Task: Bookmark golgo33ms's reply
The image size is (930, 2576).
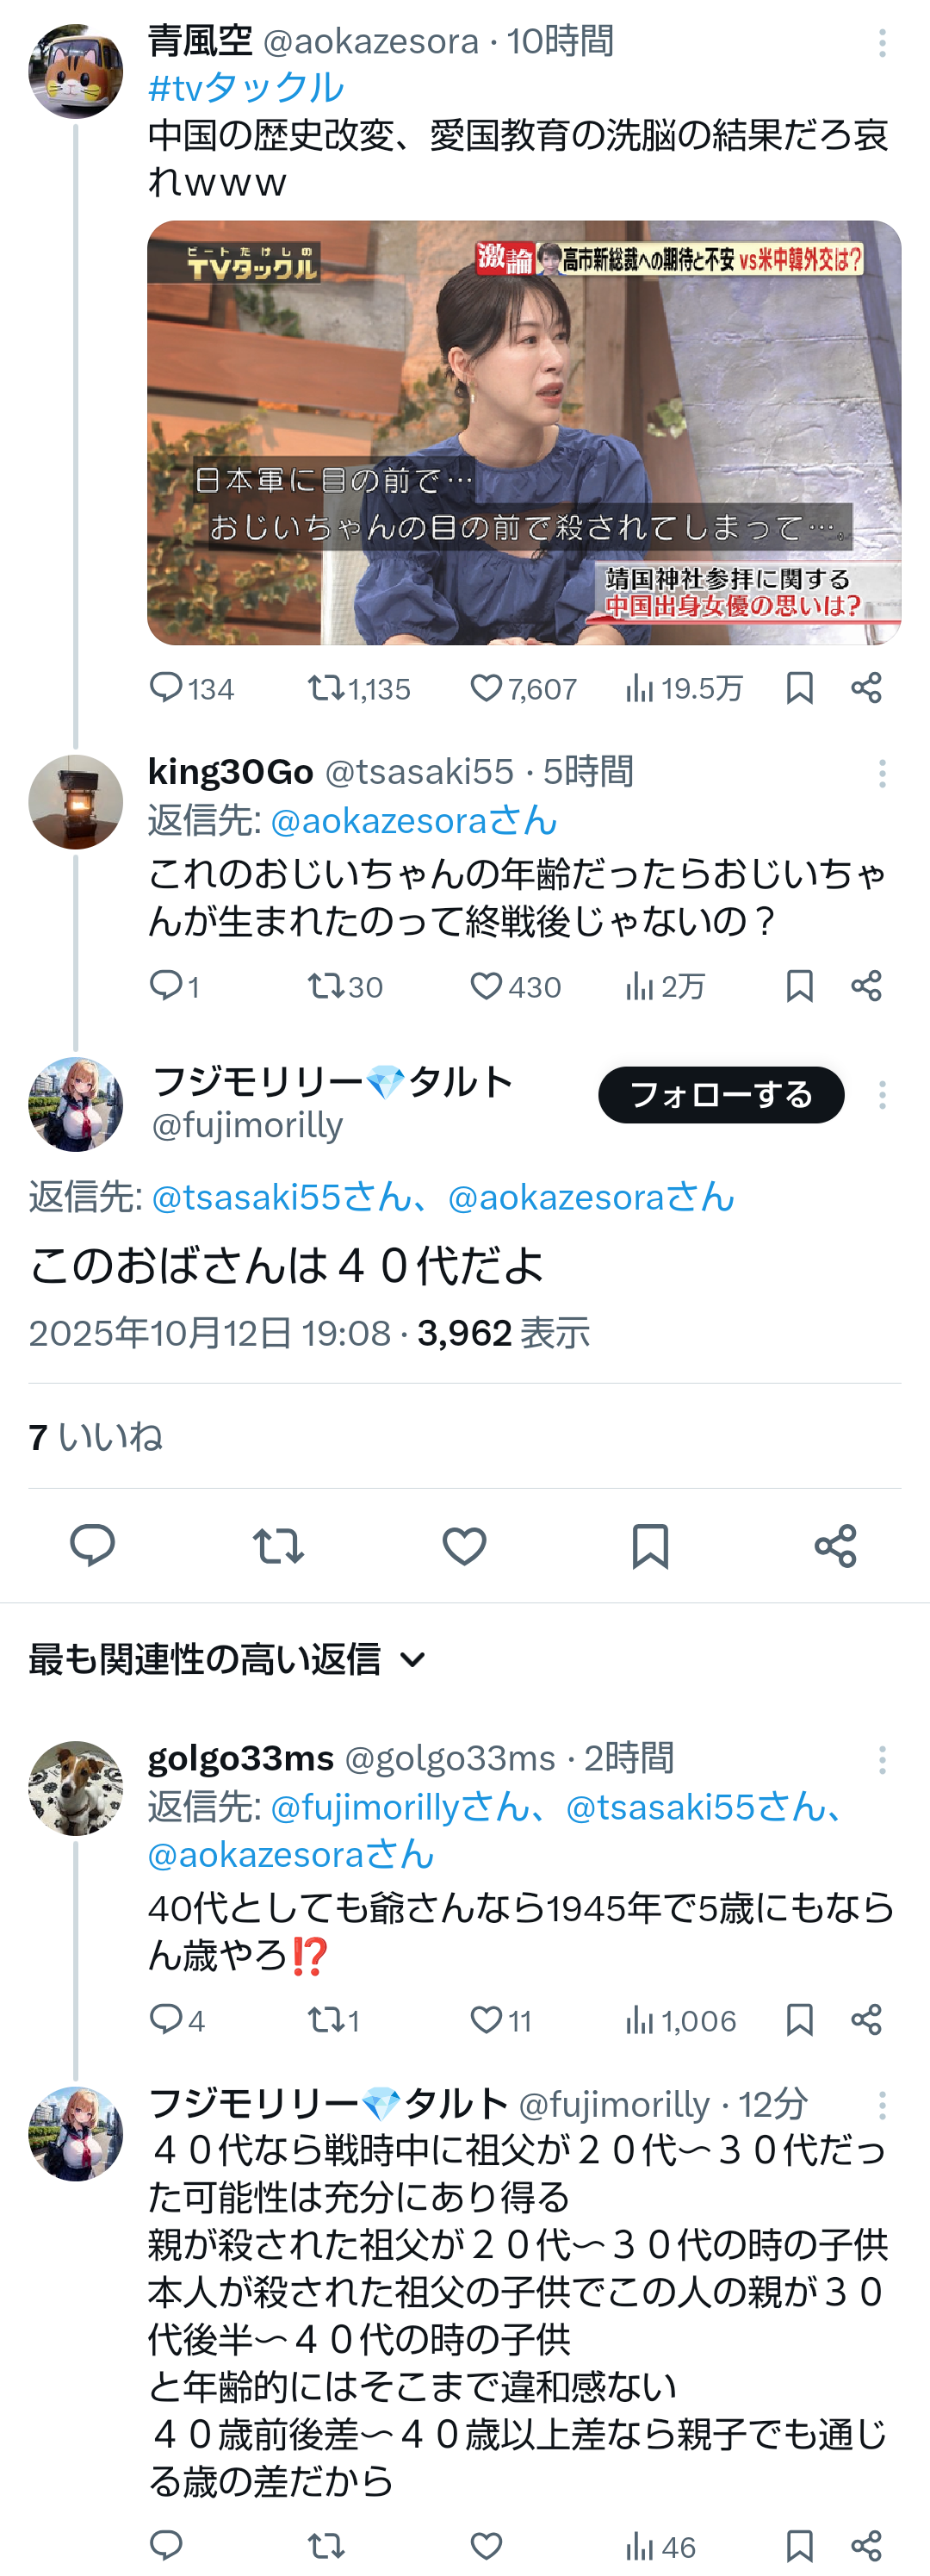Action: tap(799, 2020)
